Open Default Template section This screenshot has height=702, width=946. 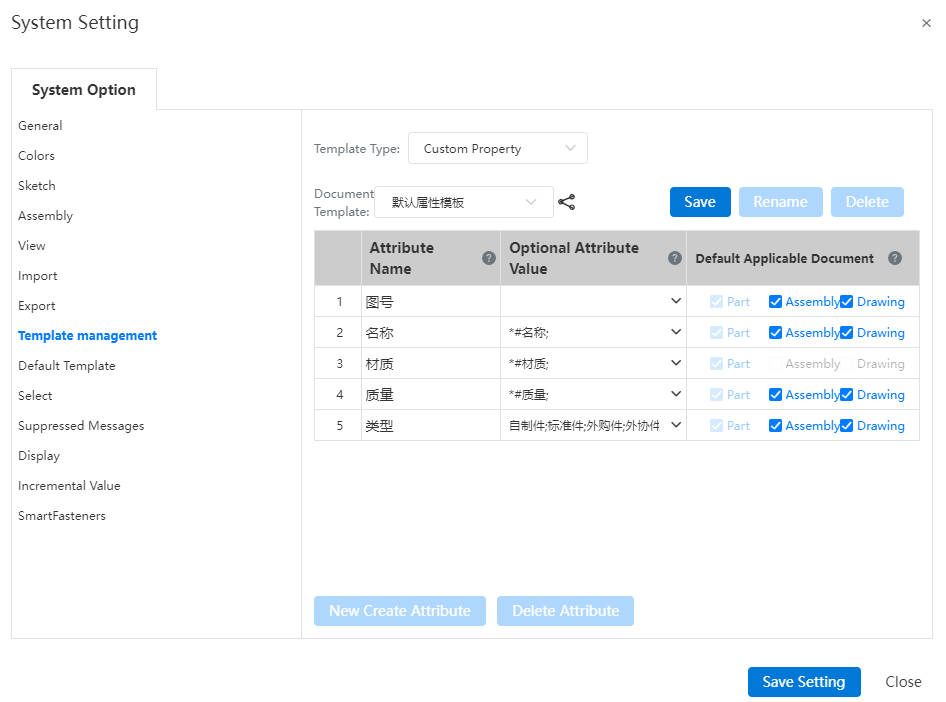(66, 365)
